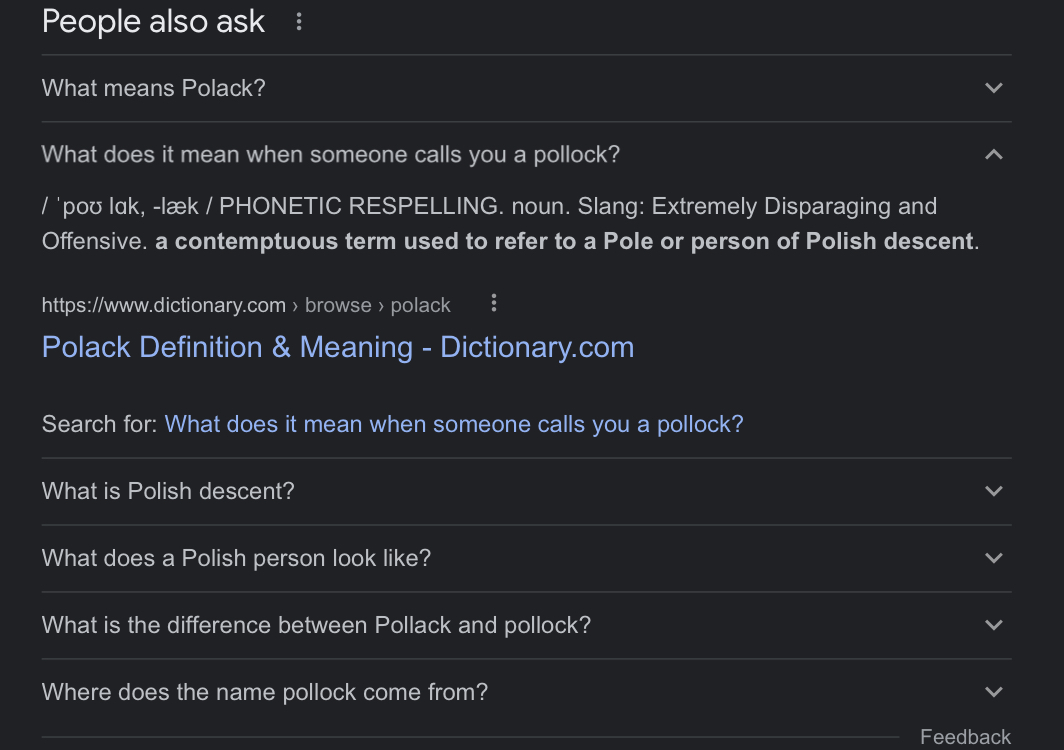Click the Feedback link
Image resolution: width=1064 pixels, height=750 pixels.
965,737
